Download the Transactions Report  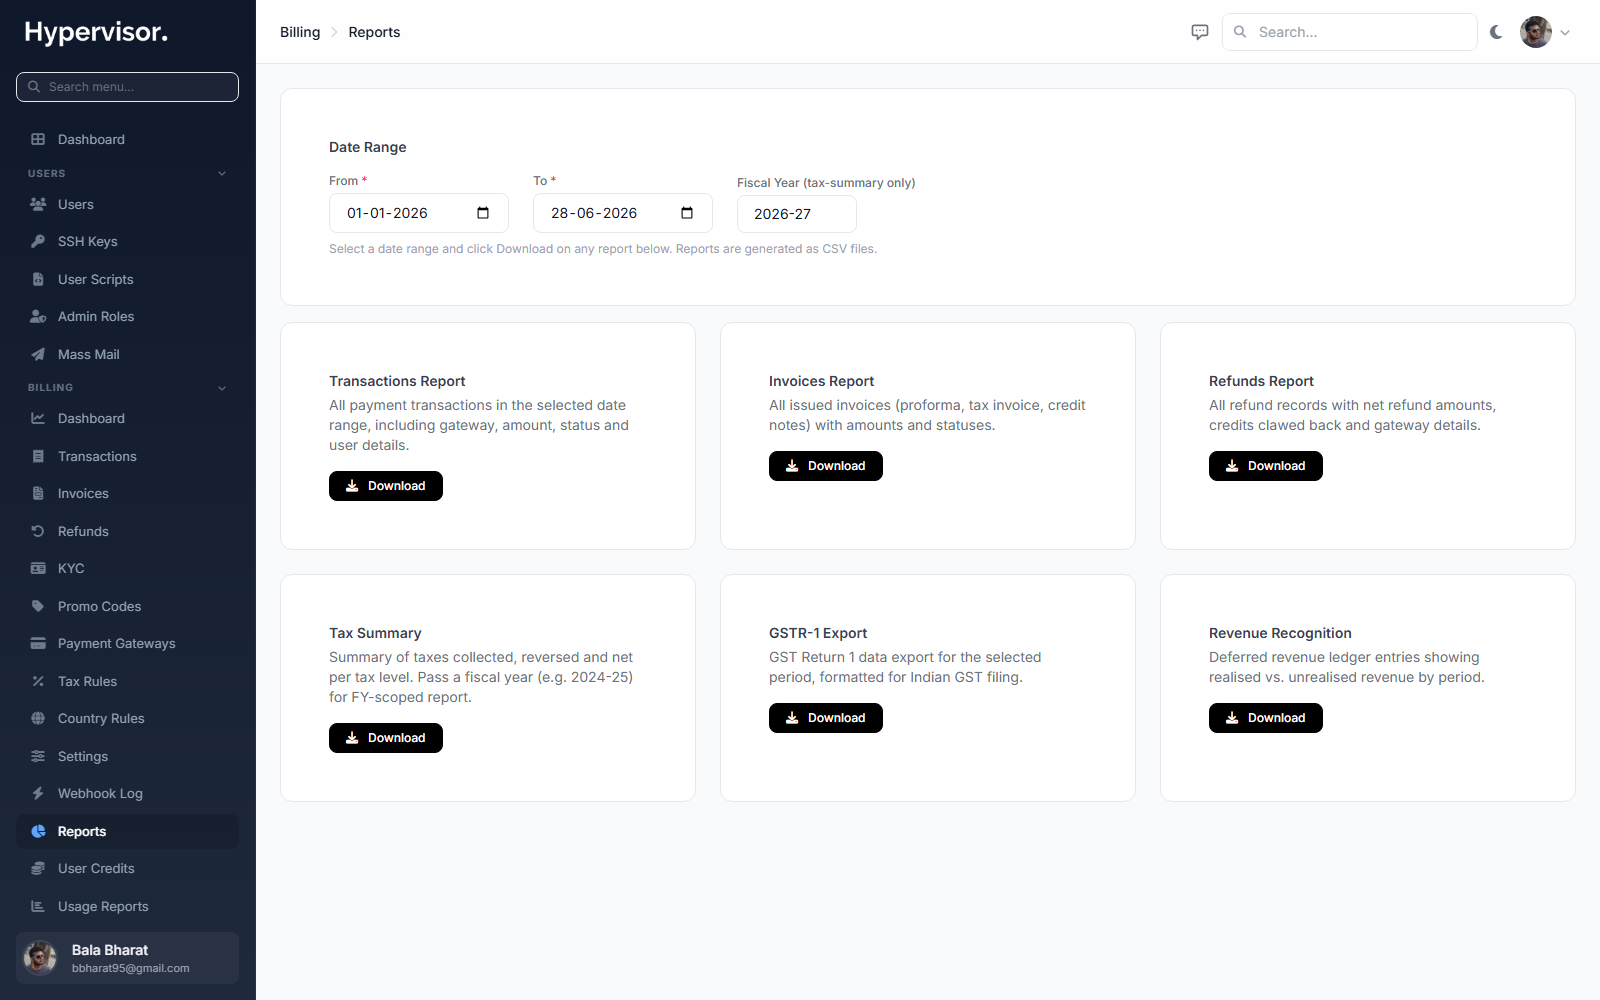[386, 486]
